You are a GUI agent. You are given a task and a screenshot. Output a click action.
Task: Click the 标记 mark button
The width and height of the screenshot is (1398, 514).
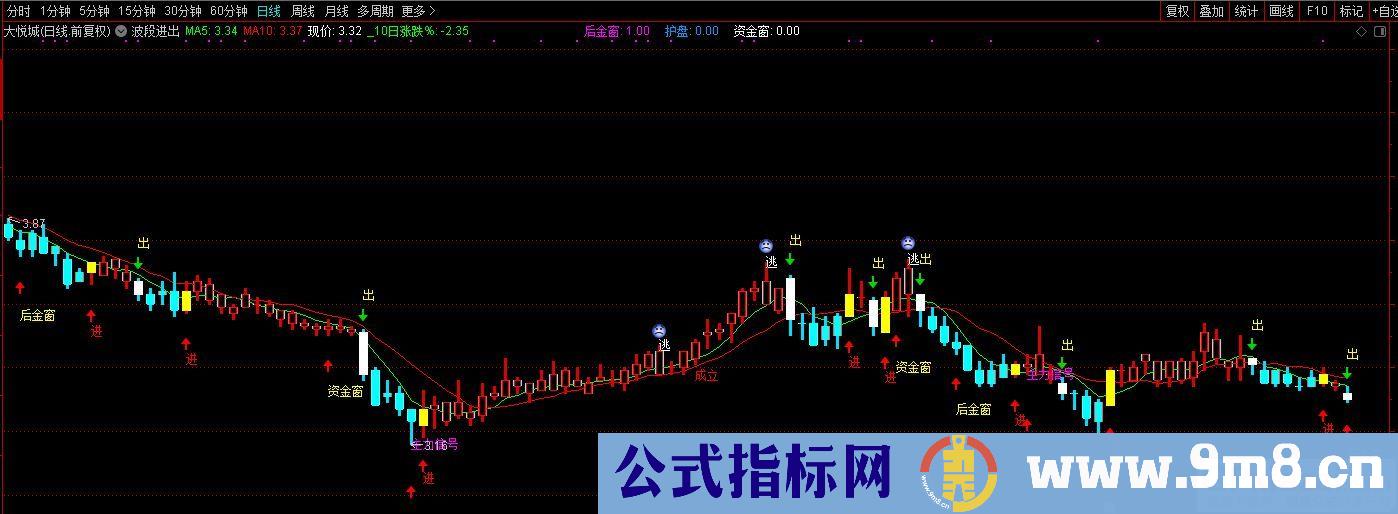1351,11
